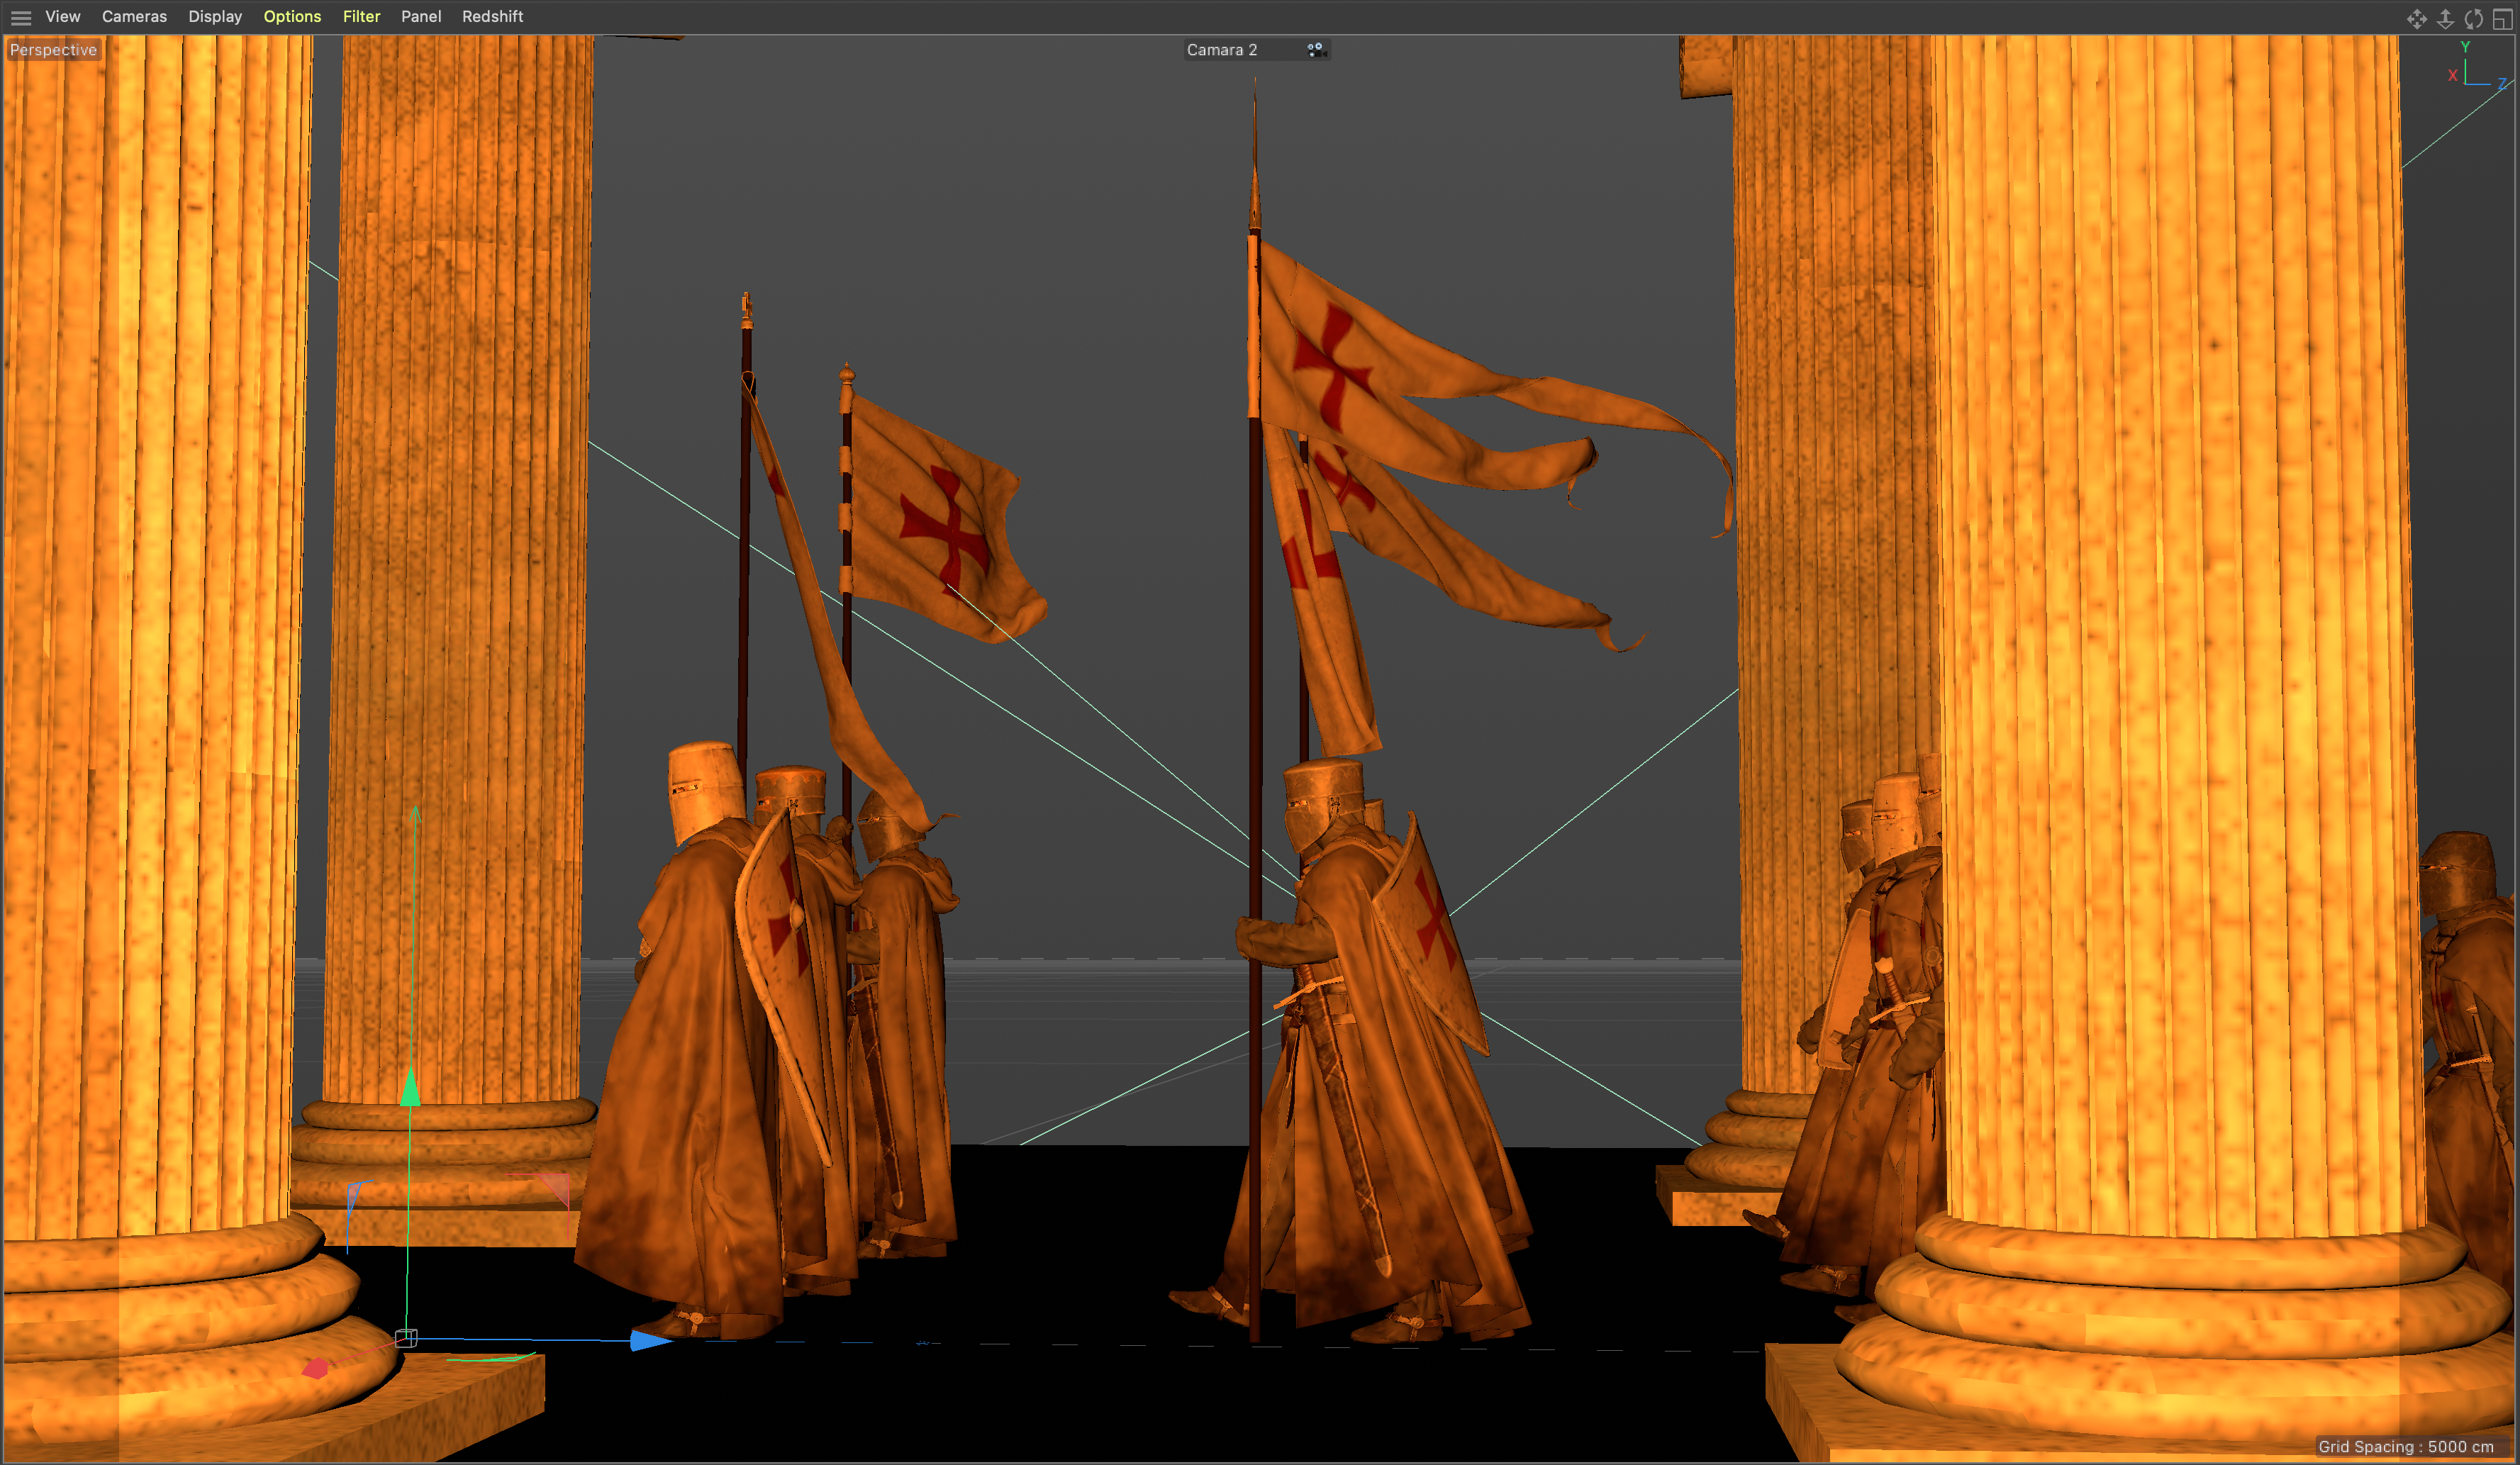Click the Orbit camera rotate icon

coord(2474,19)
